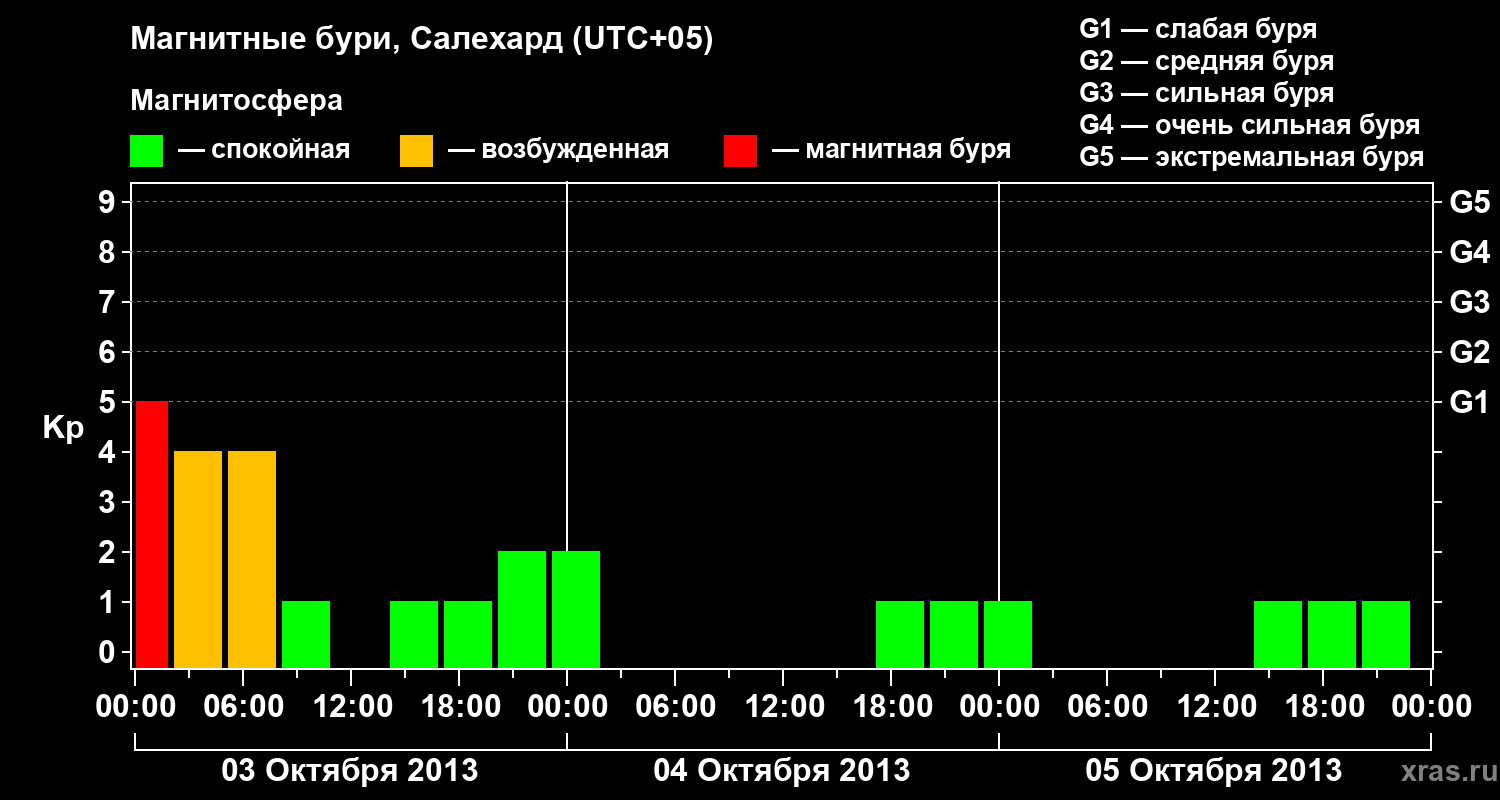Click the green bar above 18:00 on 03 Октября
Viewport: 1500px width, 800px height.
tap(468, 634)
